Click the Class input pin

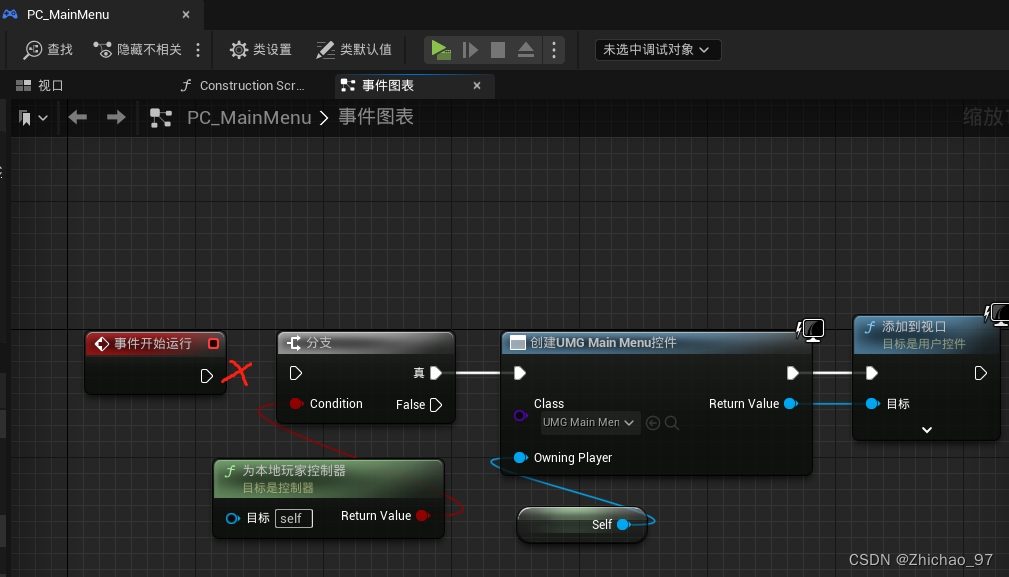(x=521, y=416)
